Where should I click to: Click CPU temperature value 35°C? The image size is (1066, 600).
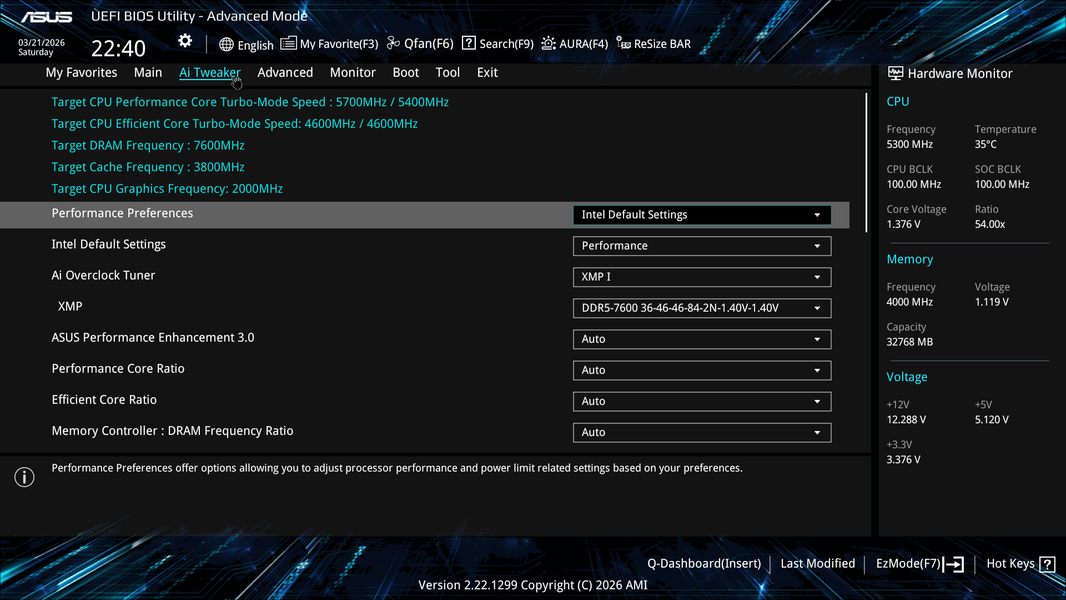click(986, 145)
